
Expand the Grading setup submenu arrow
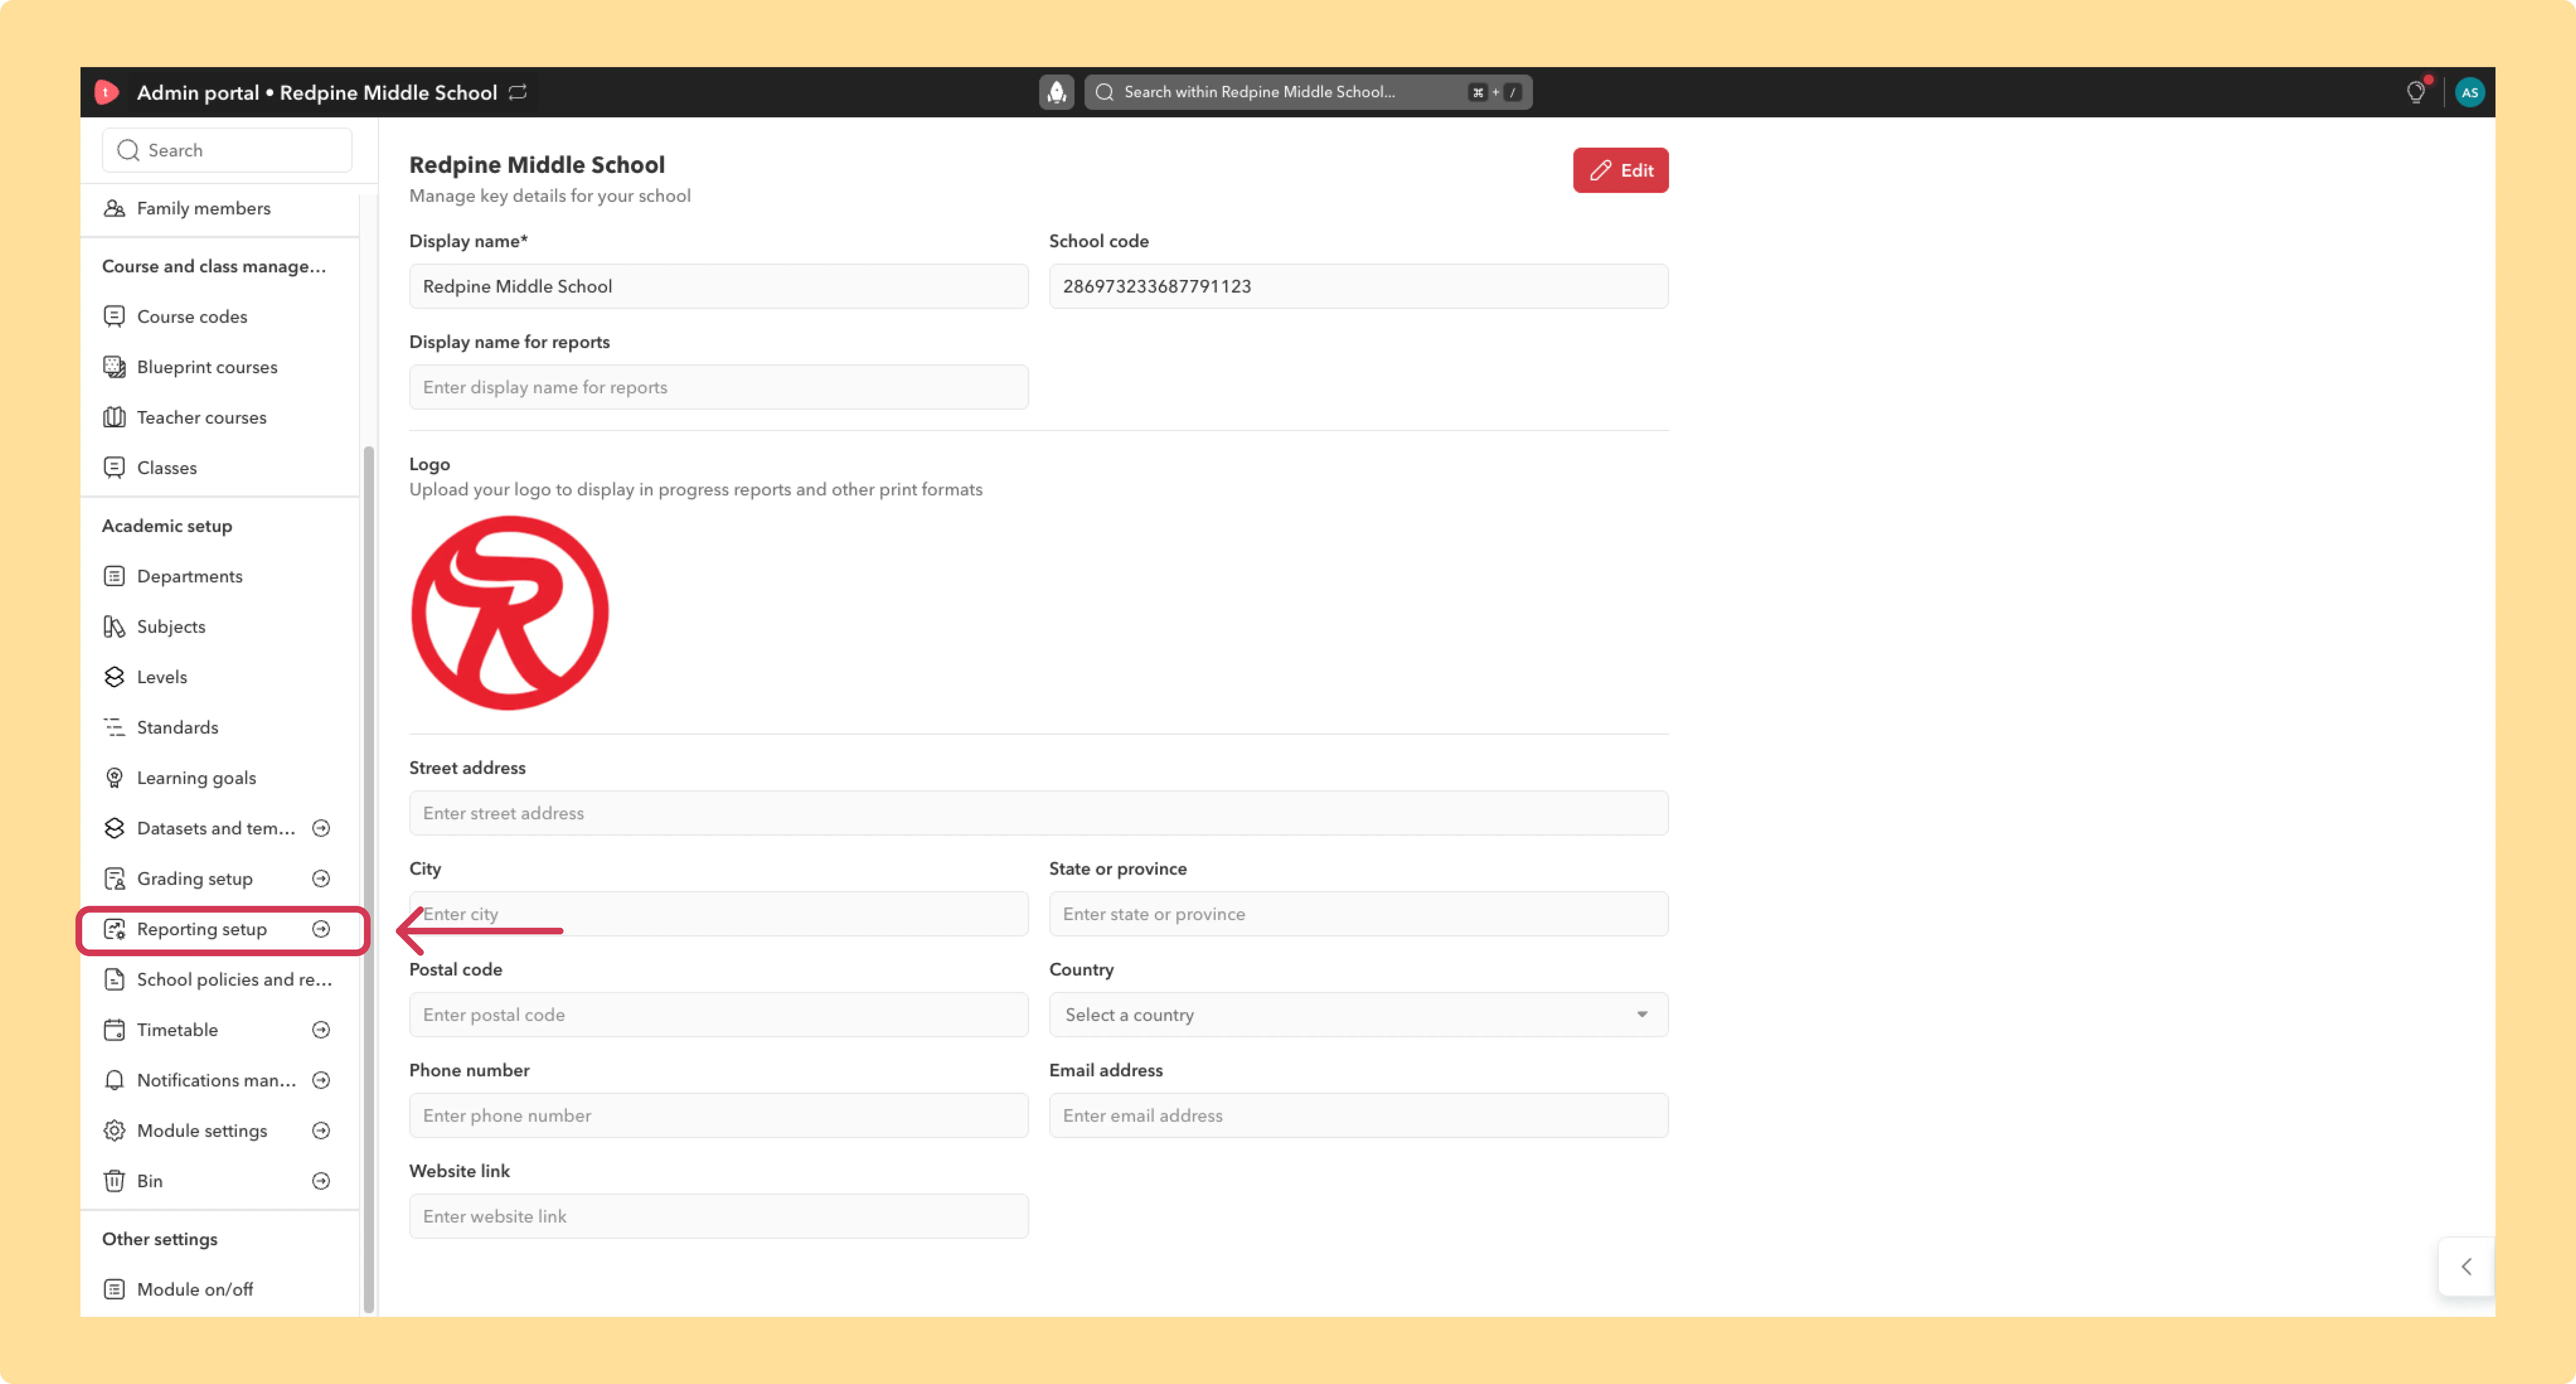point(321,879)
